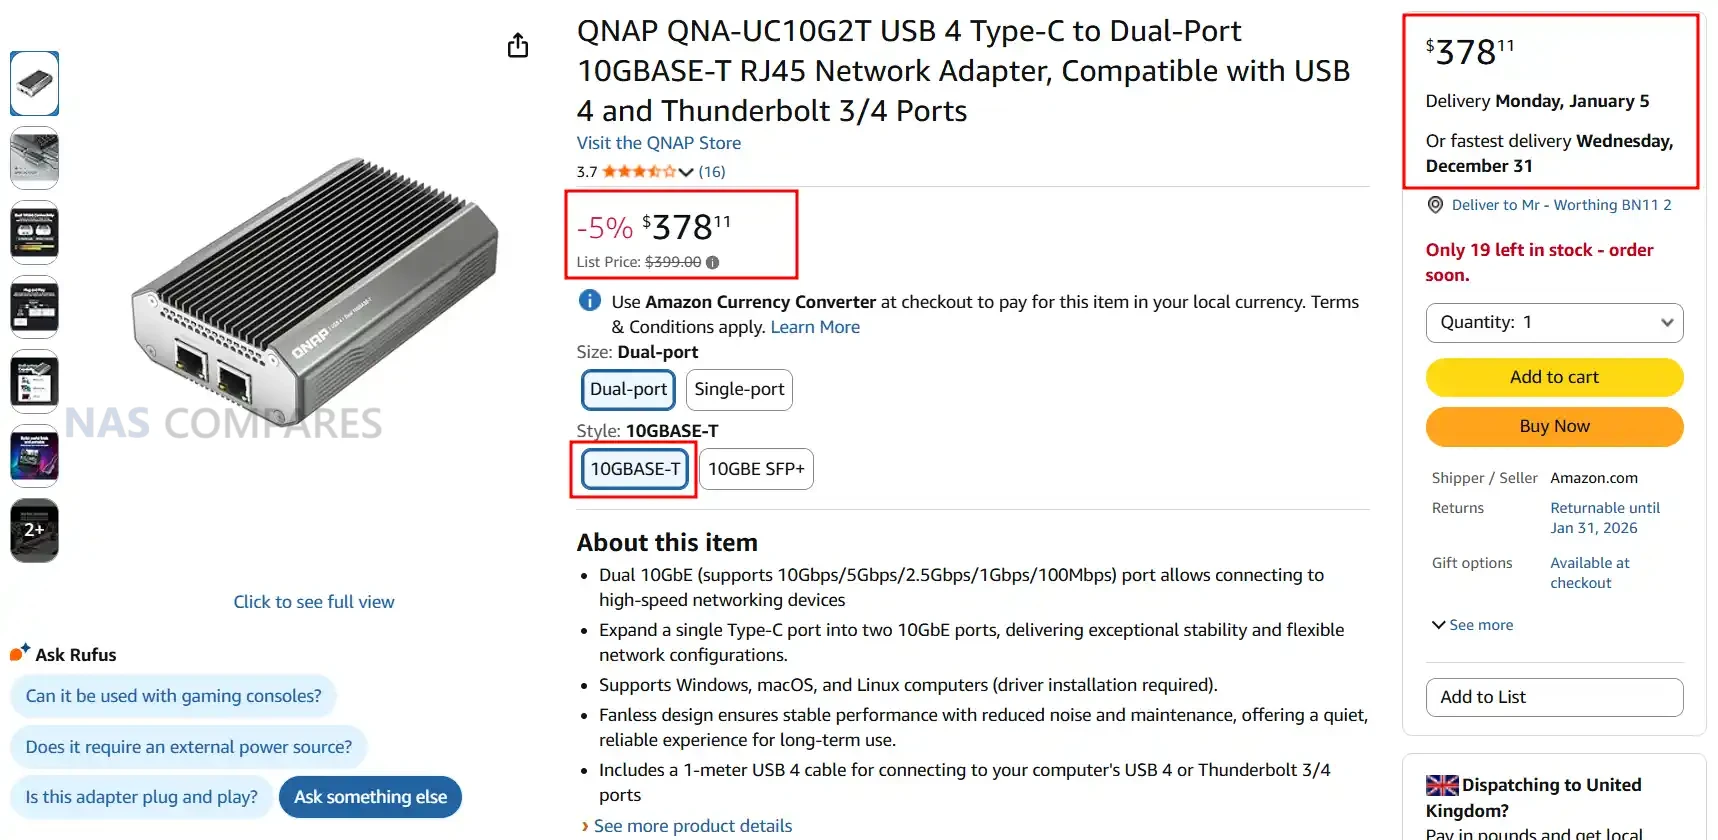1718x840 pixels.
Task: Open the 2+ more images thumbnail
Action: pyautogui.click(x=34, y=530)
